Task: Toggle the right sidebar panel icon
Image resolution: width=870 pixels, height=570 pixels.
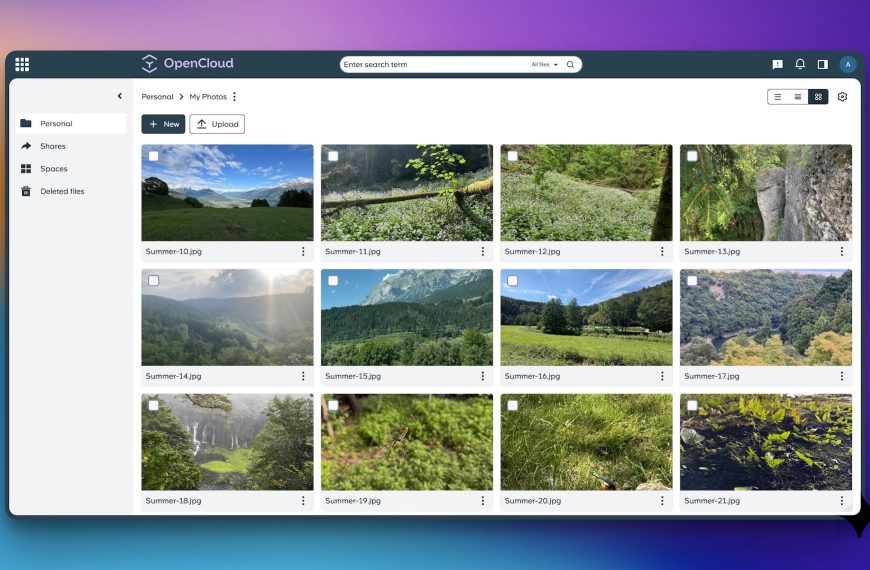Action: click(822, 64)
